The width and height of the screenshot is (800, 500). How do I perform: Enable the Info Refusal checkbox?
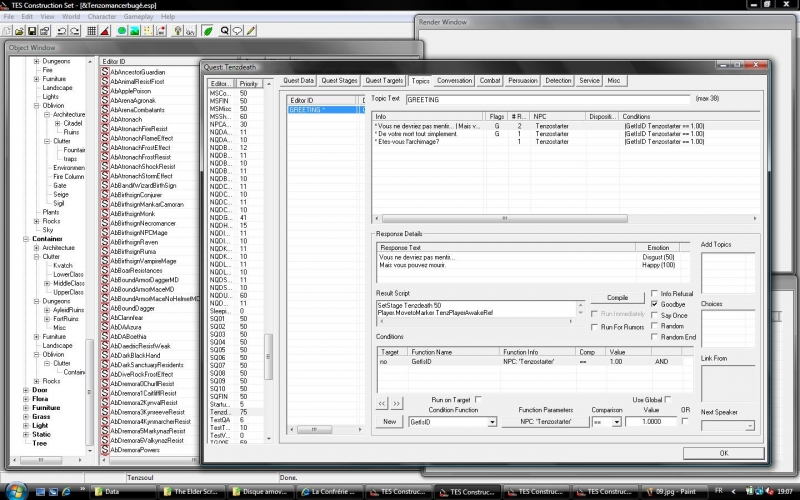pos(655,293)
